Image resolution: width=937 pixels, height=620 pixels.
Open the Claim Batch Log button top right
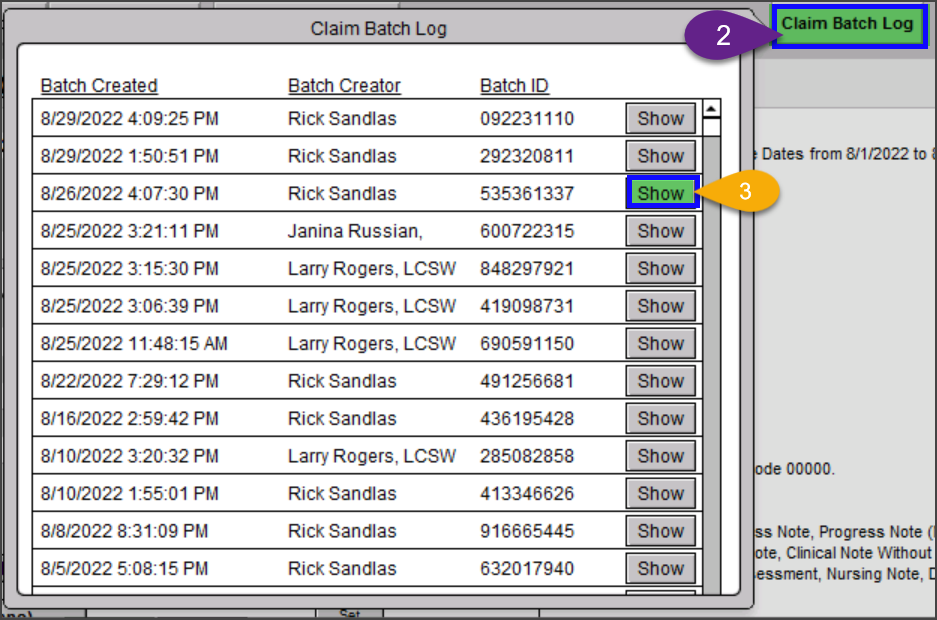click(848, 25)
